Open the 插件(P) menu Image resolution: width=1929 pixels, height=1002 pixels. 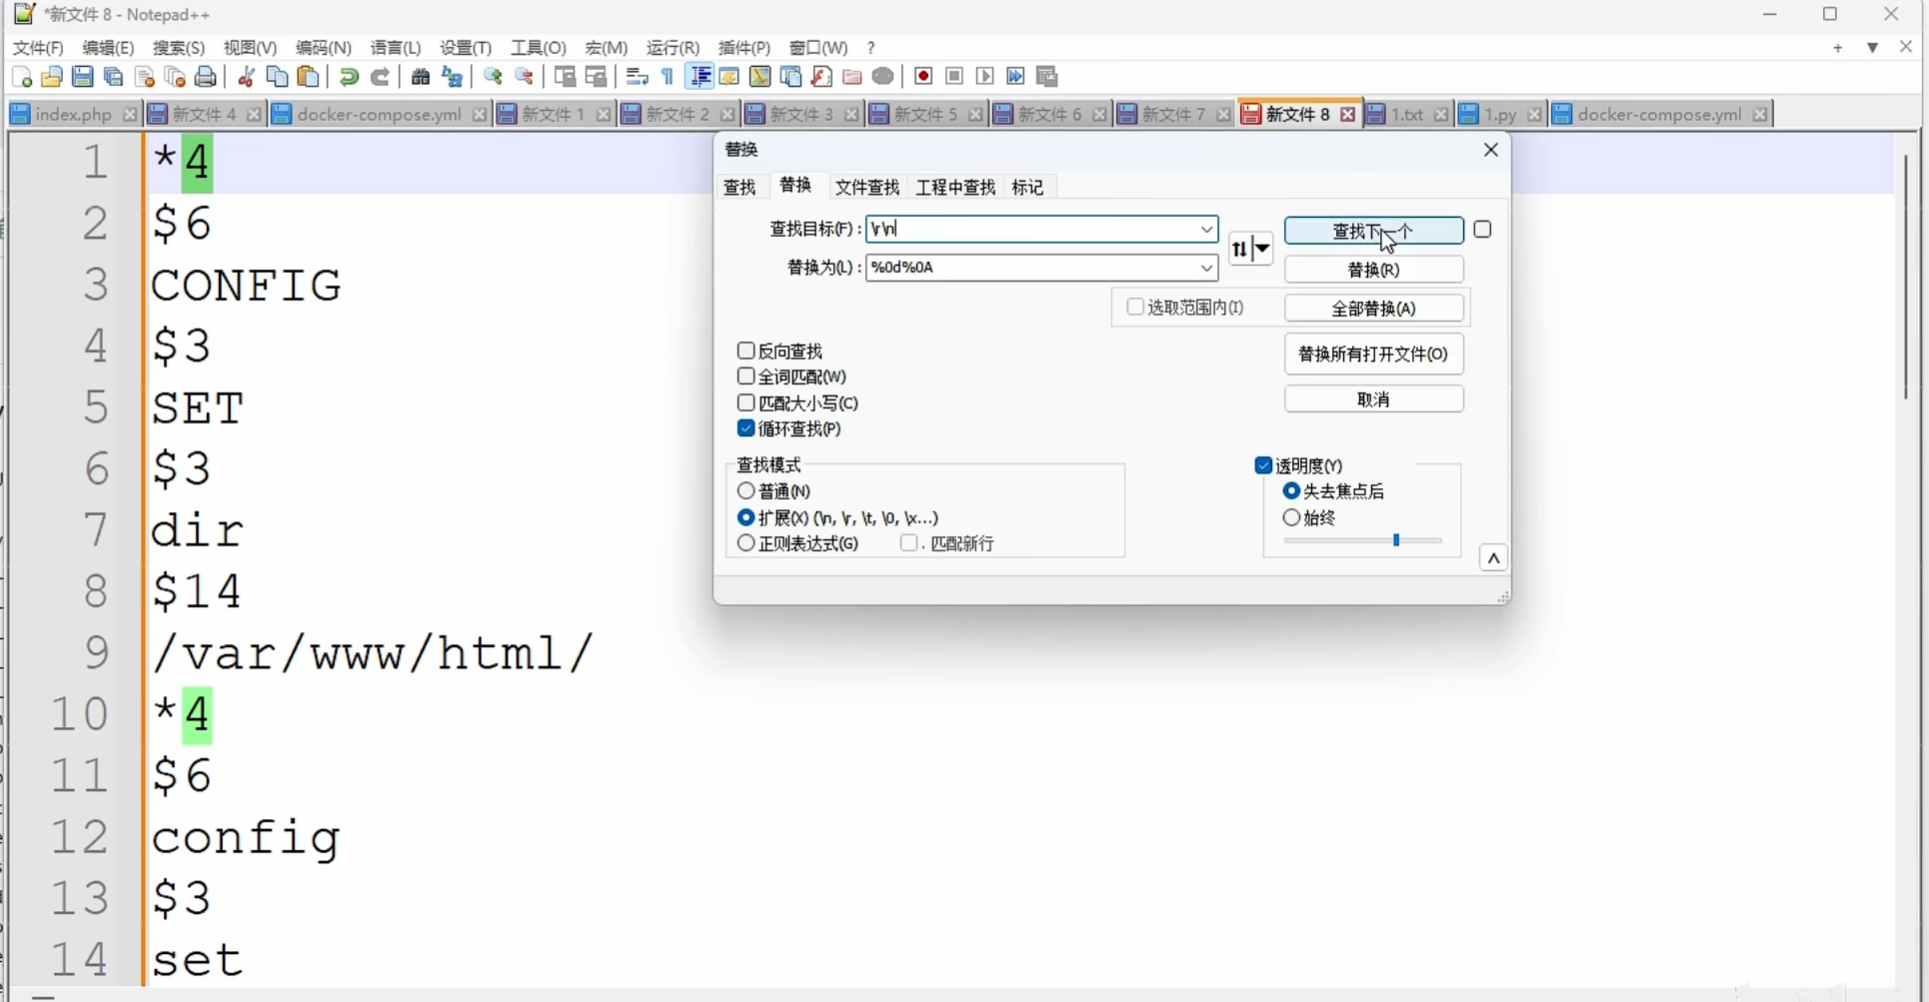point(745,48)
